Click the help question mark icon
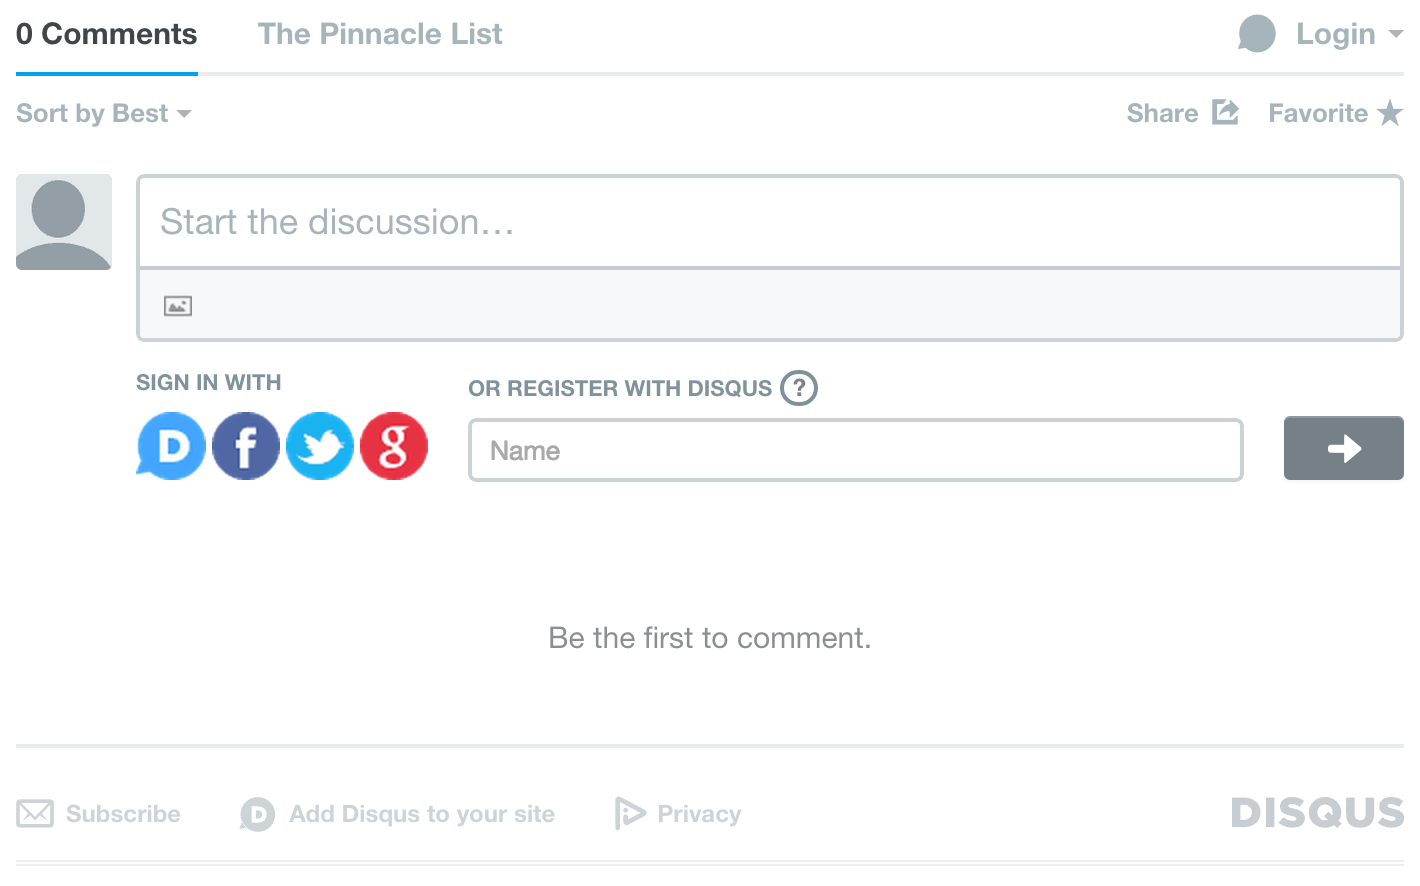 pyautogui.click(x=799, y=388)
